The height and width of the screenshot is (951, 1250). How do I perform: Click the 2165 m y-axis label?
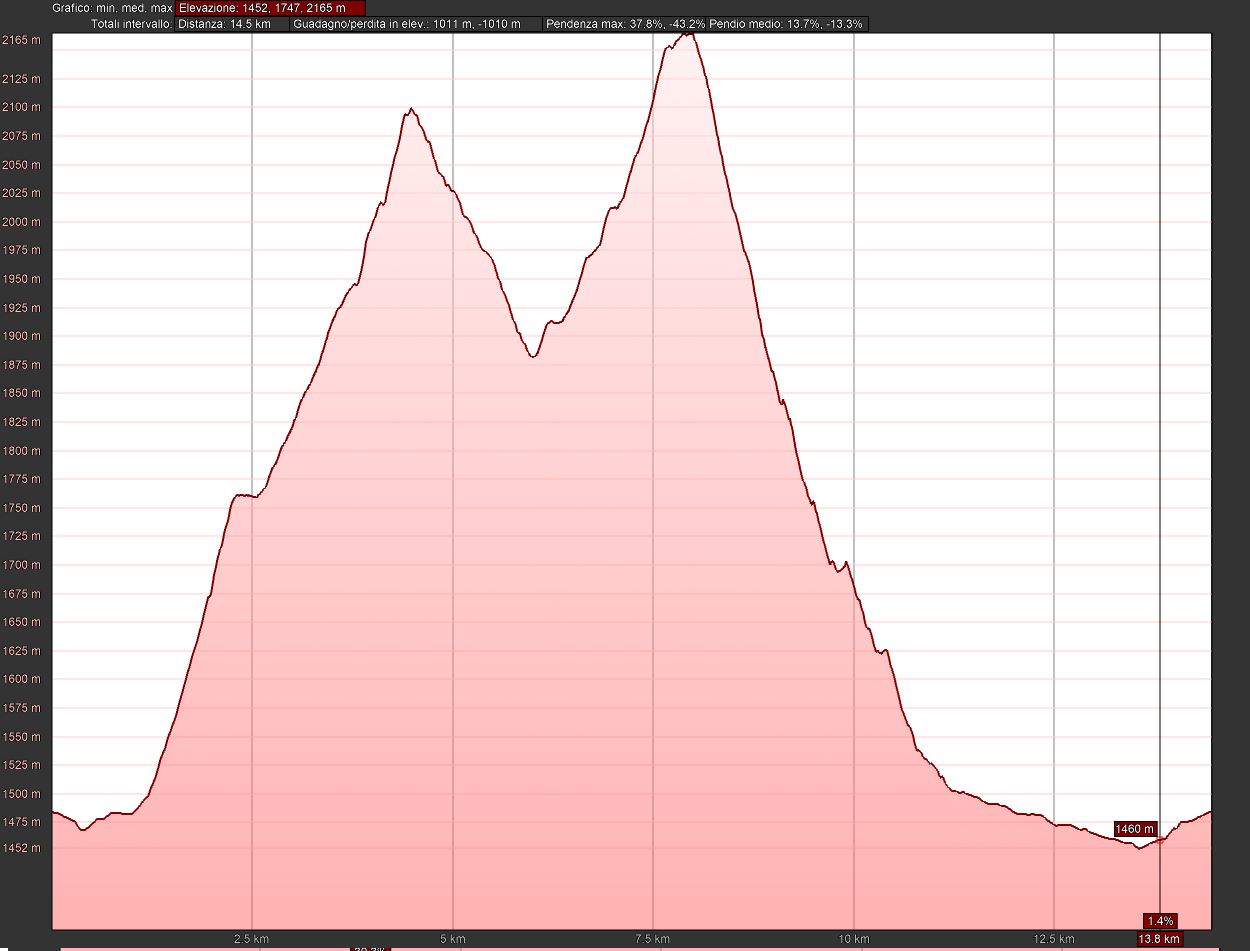[x=22, y=40]
